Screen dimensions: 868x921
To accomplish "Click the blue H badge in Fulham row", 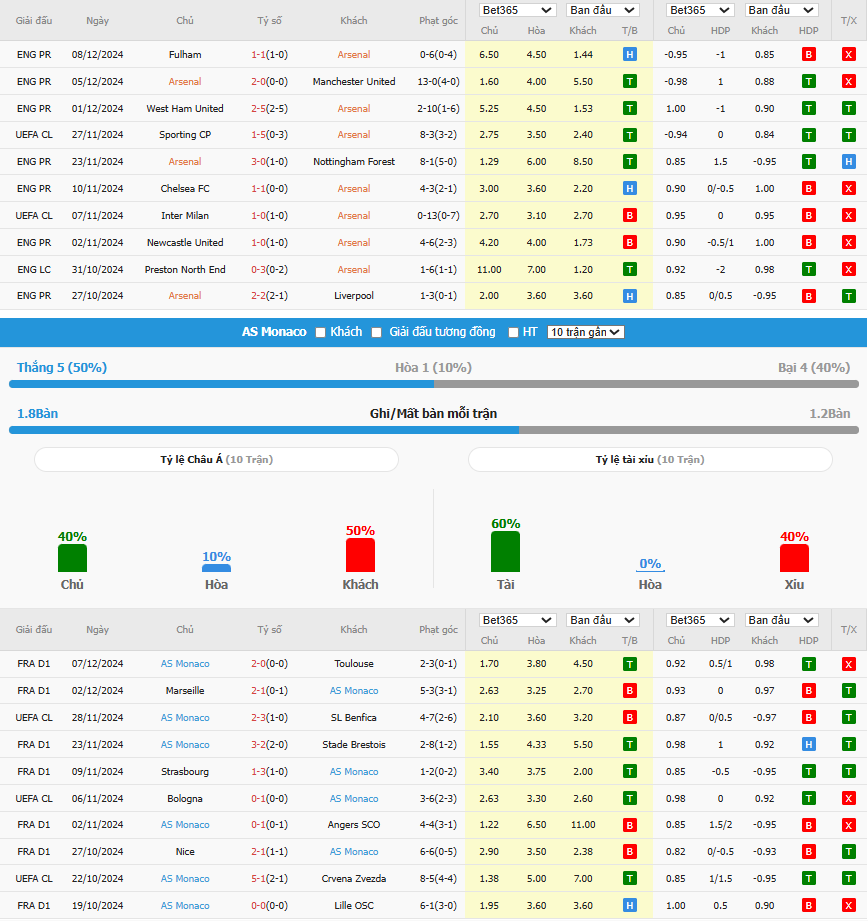I will (630, 55).
